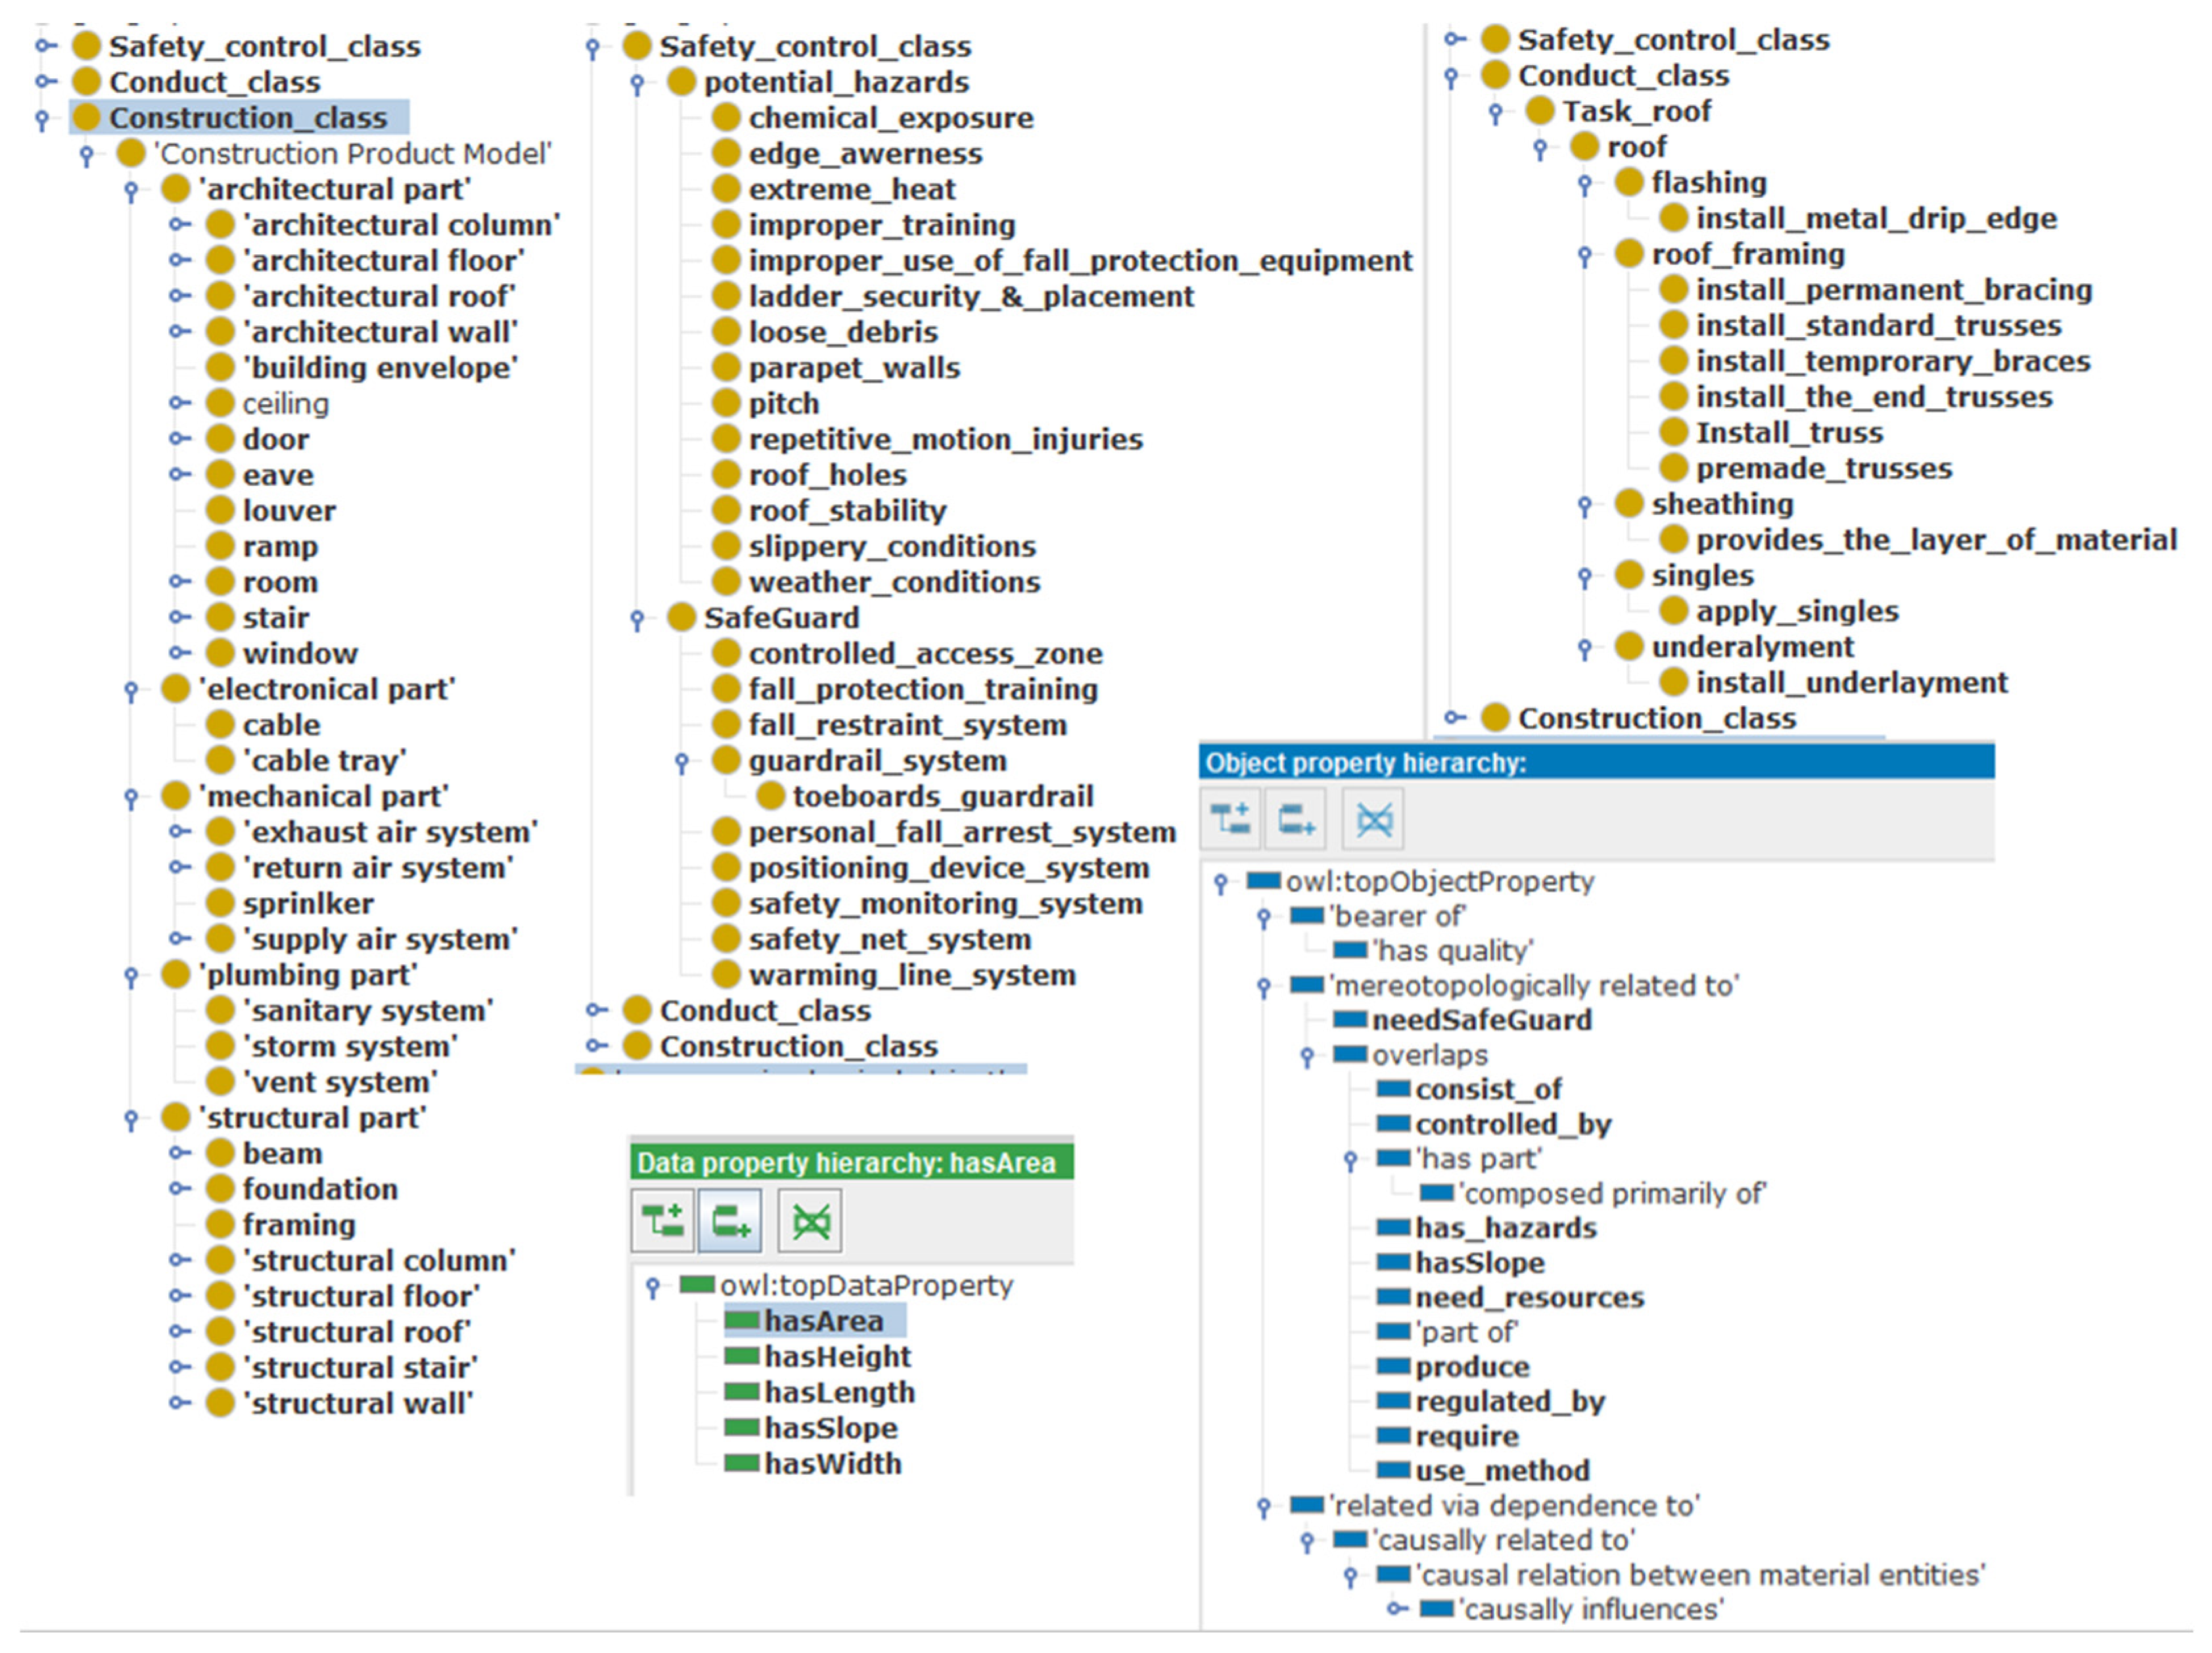Select the Construction_class highlighted item

247,118
